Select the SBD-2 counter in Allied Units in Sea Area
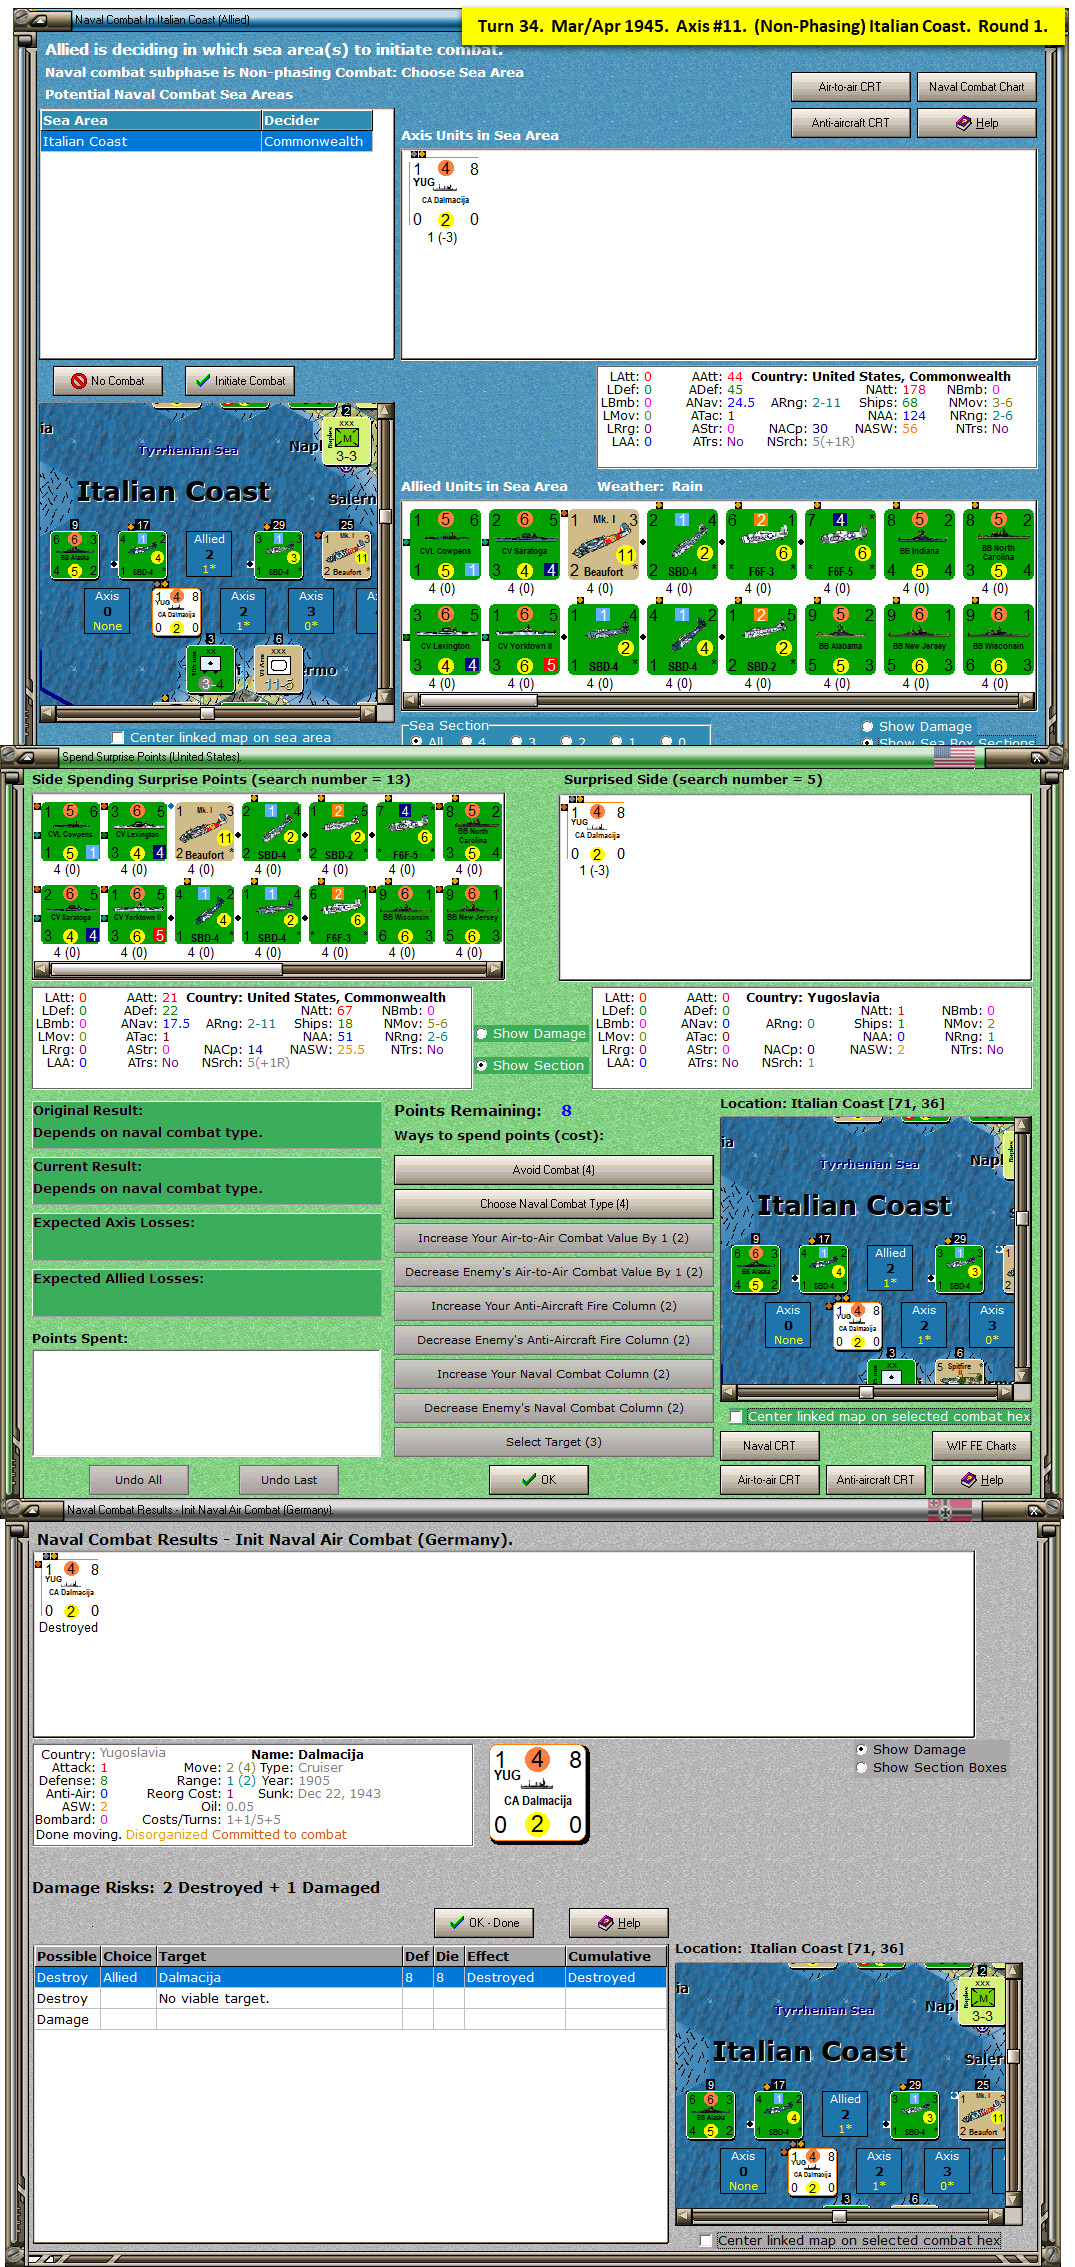Screen dimensions: 1075x2267 coord(761,640)
